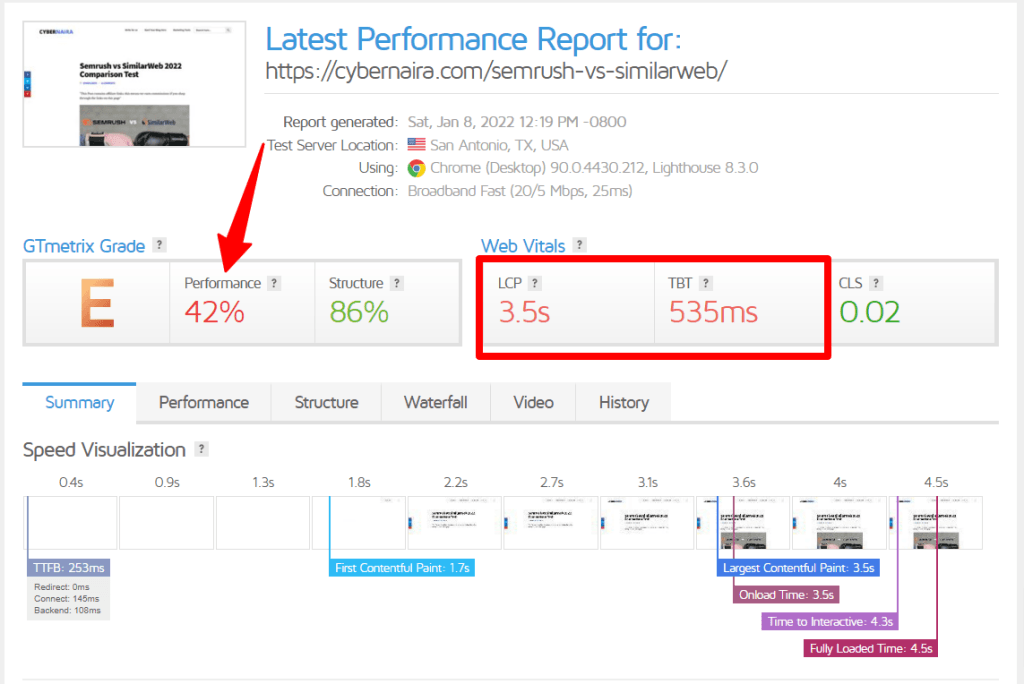Click the help icon beside Speed Visualization

[x=202, y=449]
